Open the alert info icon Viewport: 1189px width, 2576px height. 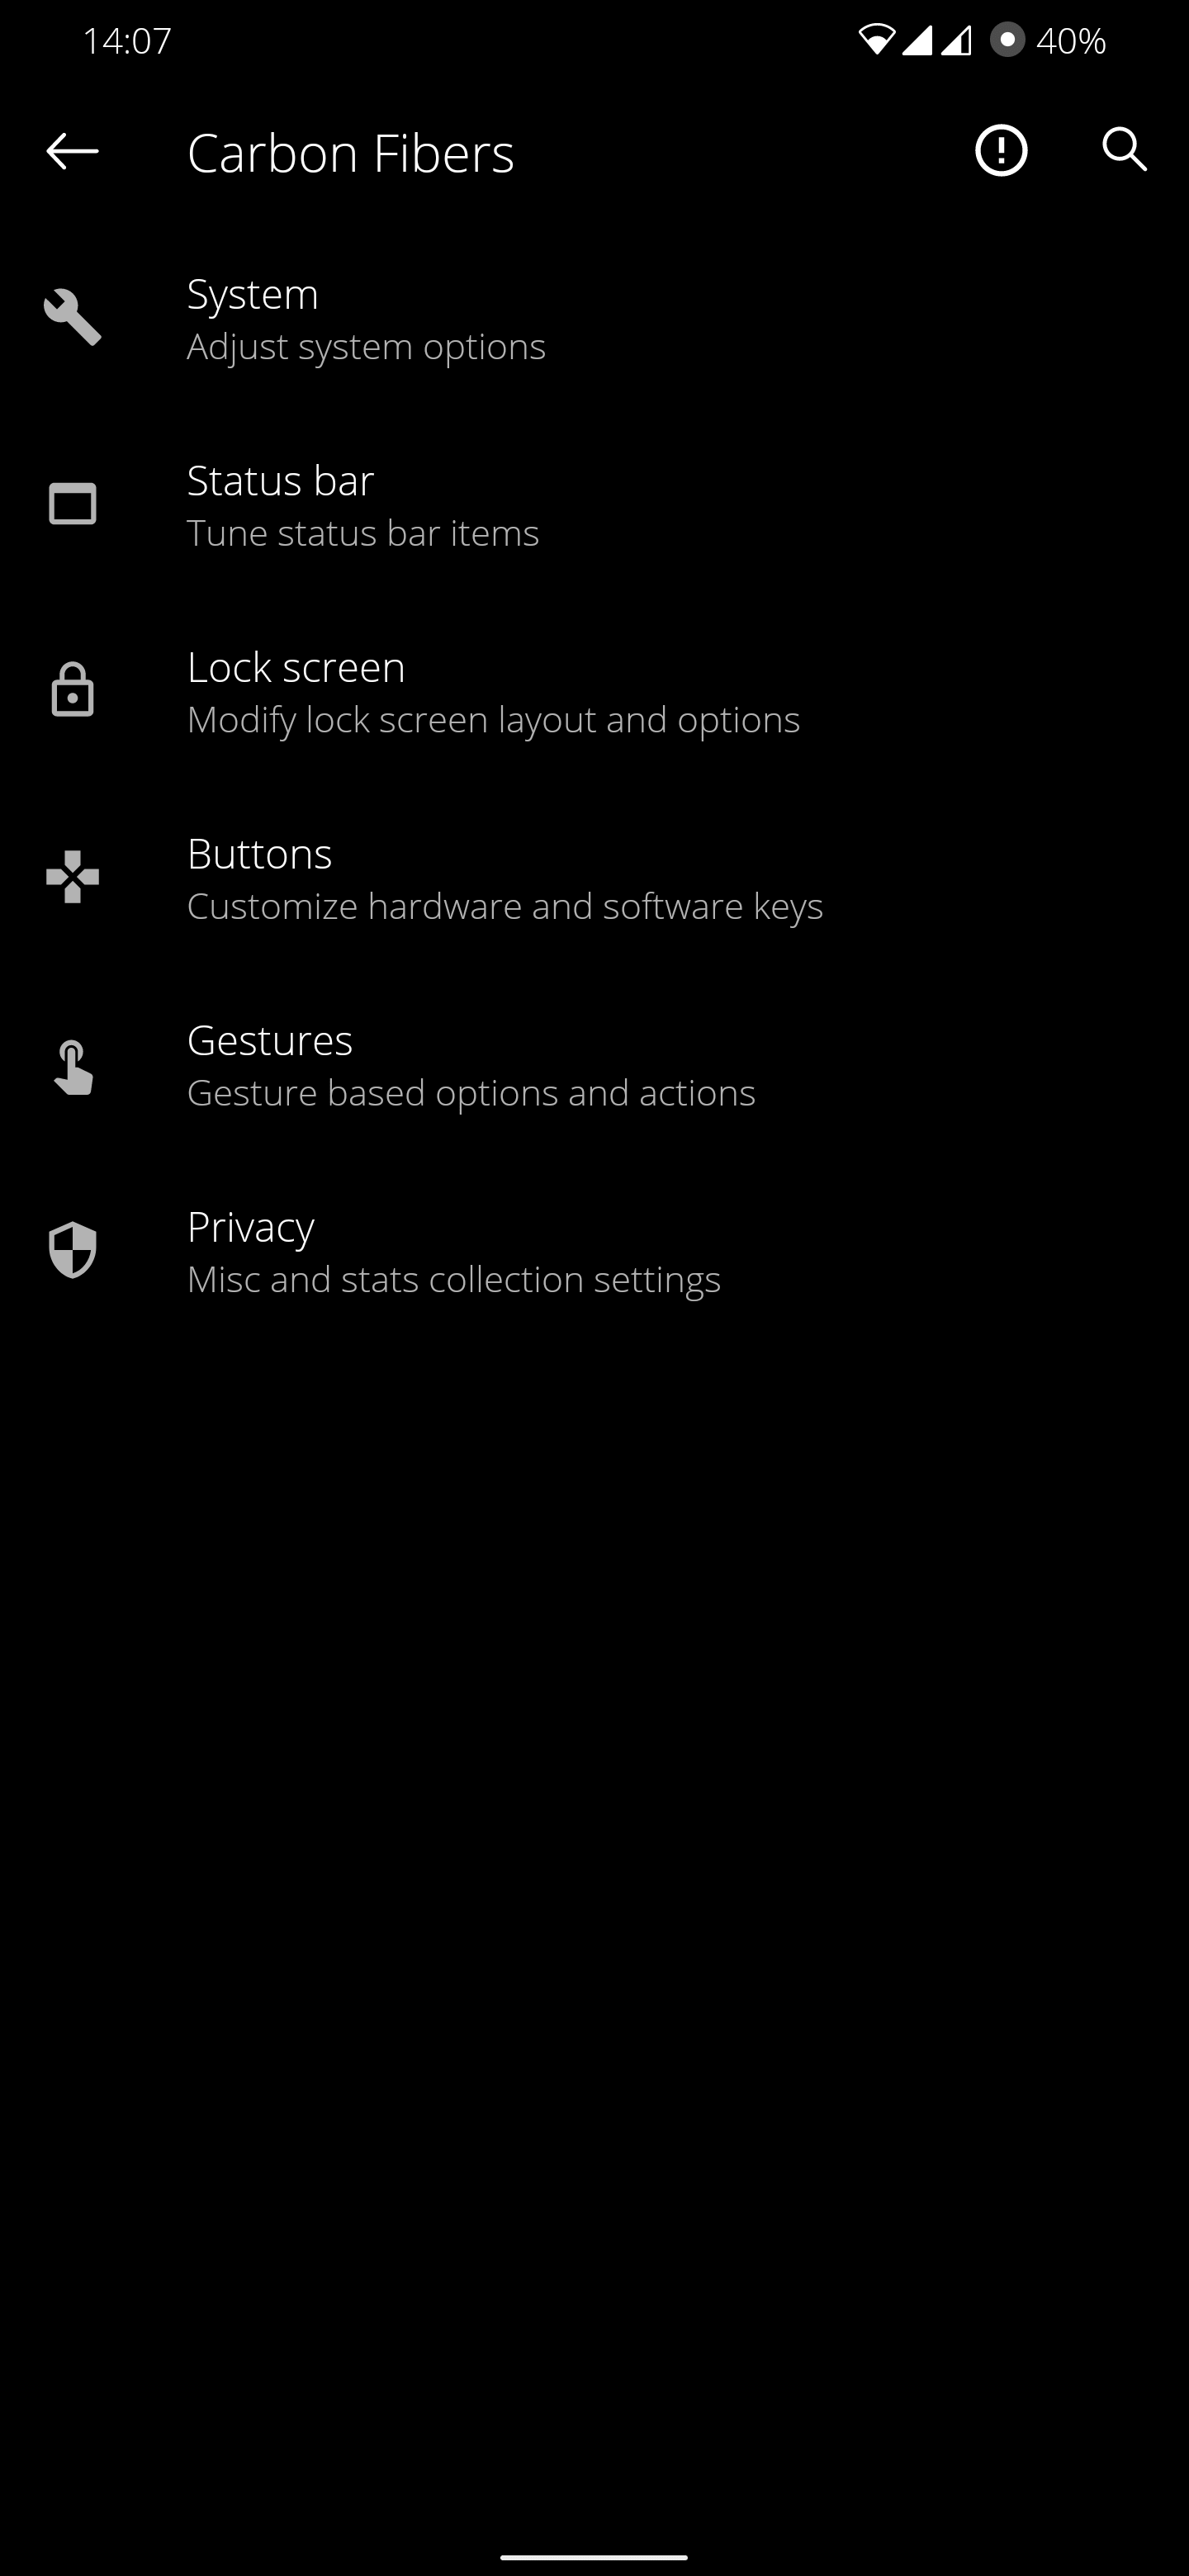click(1001, 151)
